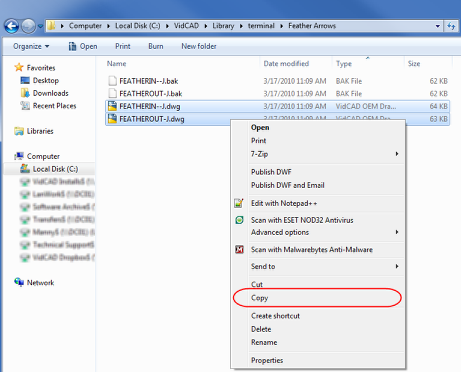Click Print in the toolbar

[x=123, y=46]
